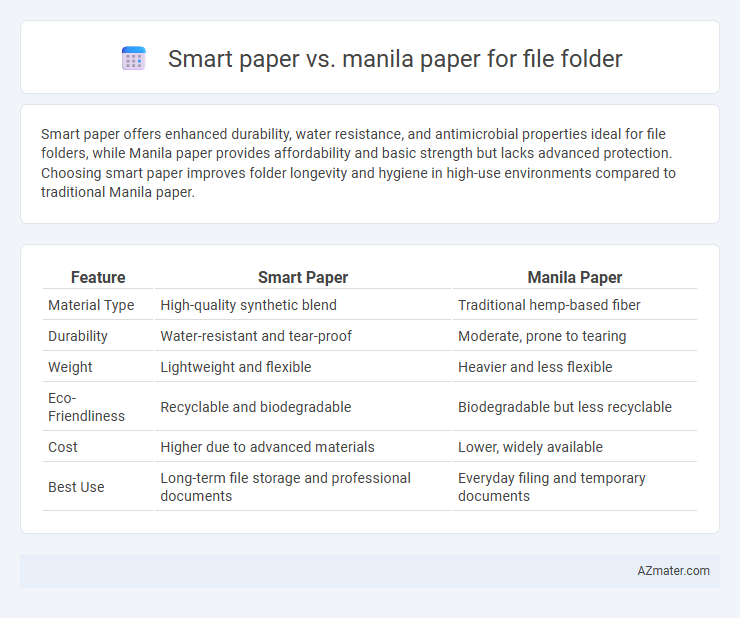This screenshot has width=740, height=618.
Task: Click the 'Everyday filing and temporary documents' cell
Action: tap(552, 487)
